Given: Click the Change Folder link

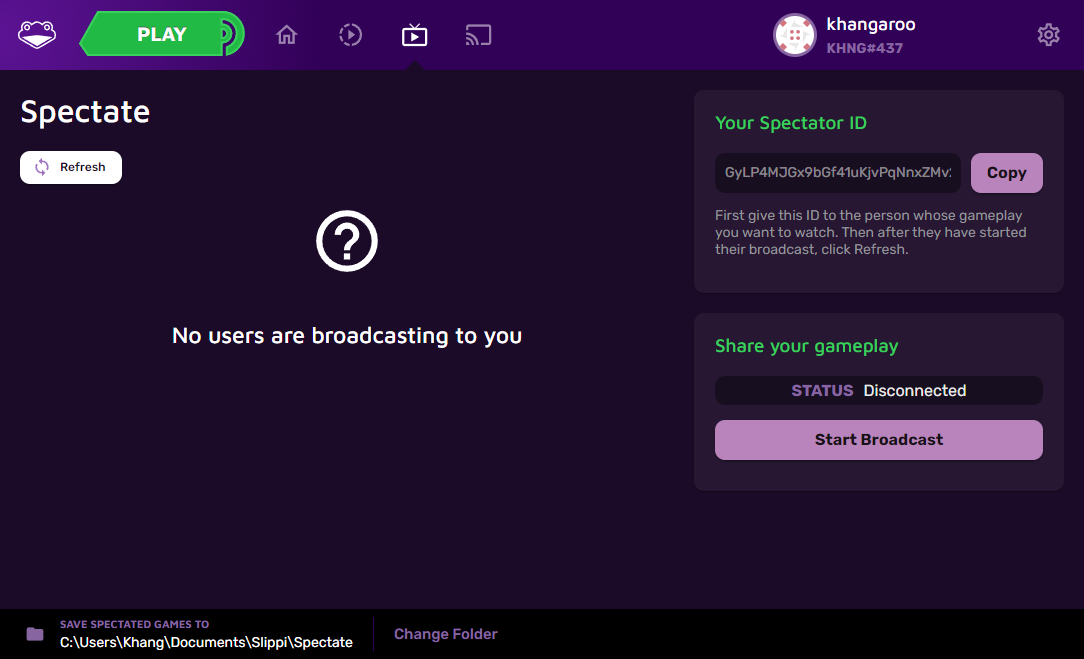Looking at the screenshot, I should pyautogui.click(x=445, y=634).
